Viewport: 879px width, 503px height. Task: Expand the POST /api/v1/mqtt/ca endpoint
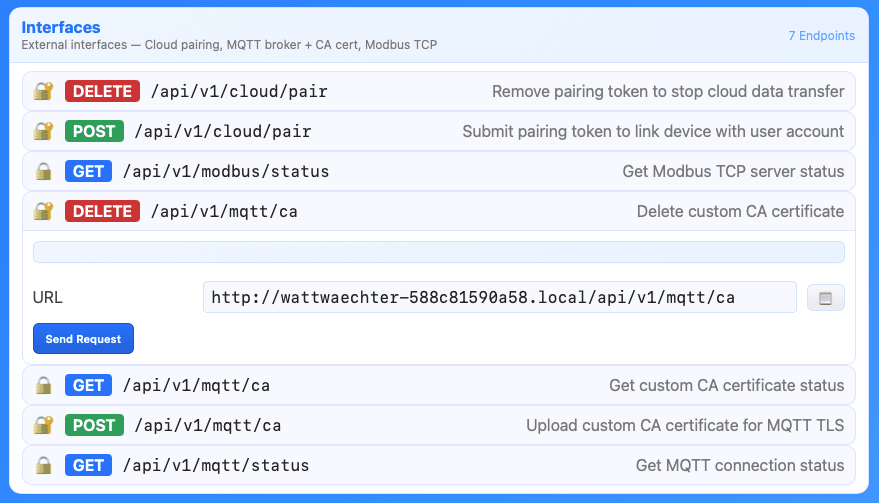(439, 425)
